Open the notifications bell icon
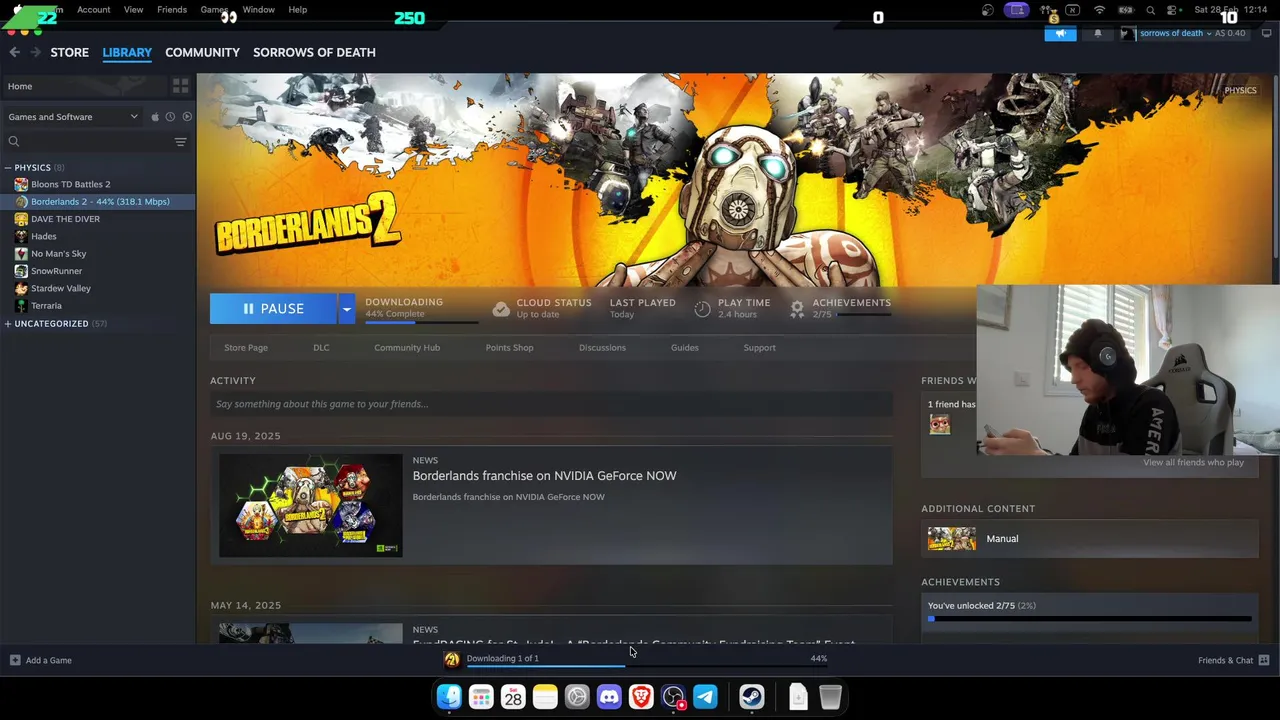The height and width of the screenshot is (720, 1280). [1097, 33]
